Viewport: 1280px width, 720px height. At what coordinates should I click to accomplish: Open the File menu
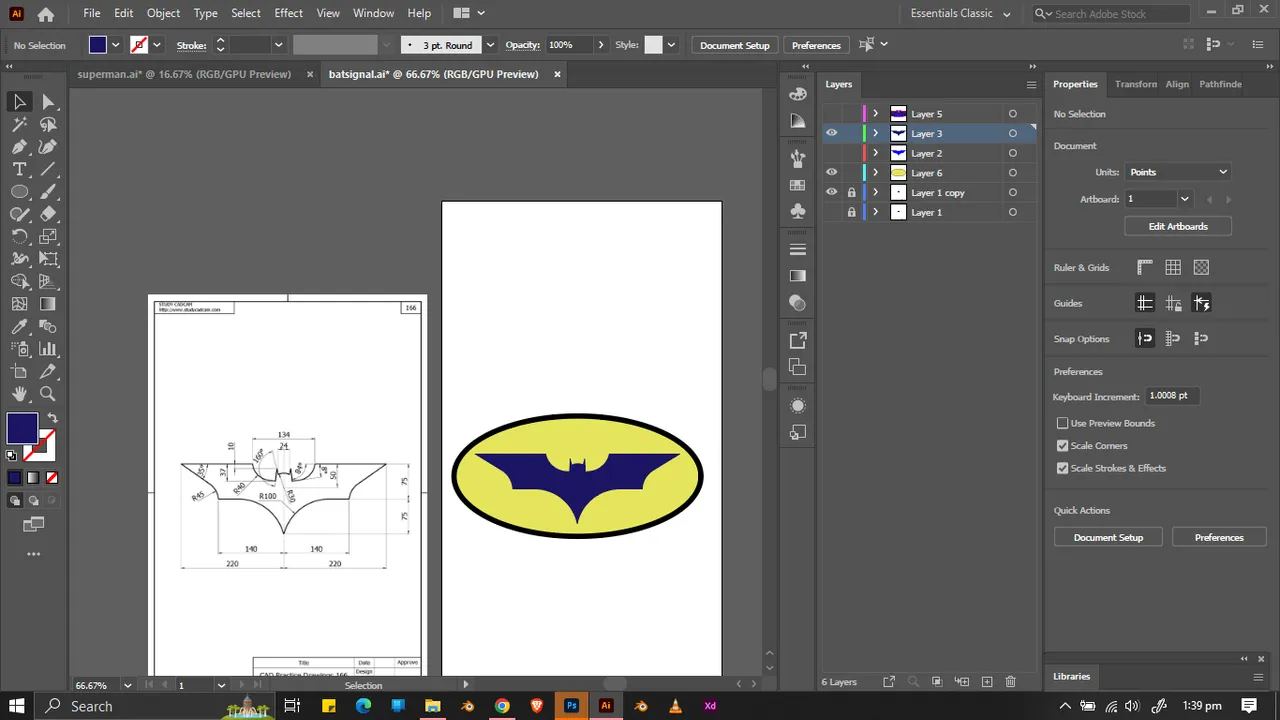tap(92, 13)
